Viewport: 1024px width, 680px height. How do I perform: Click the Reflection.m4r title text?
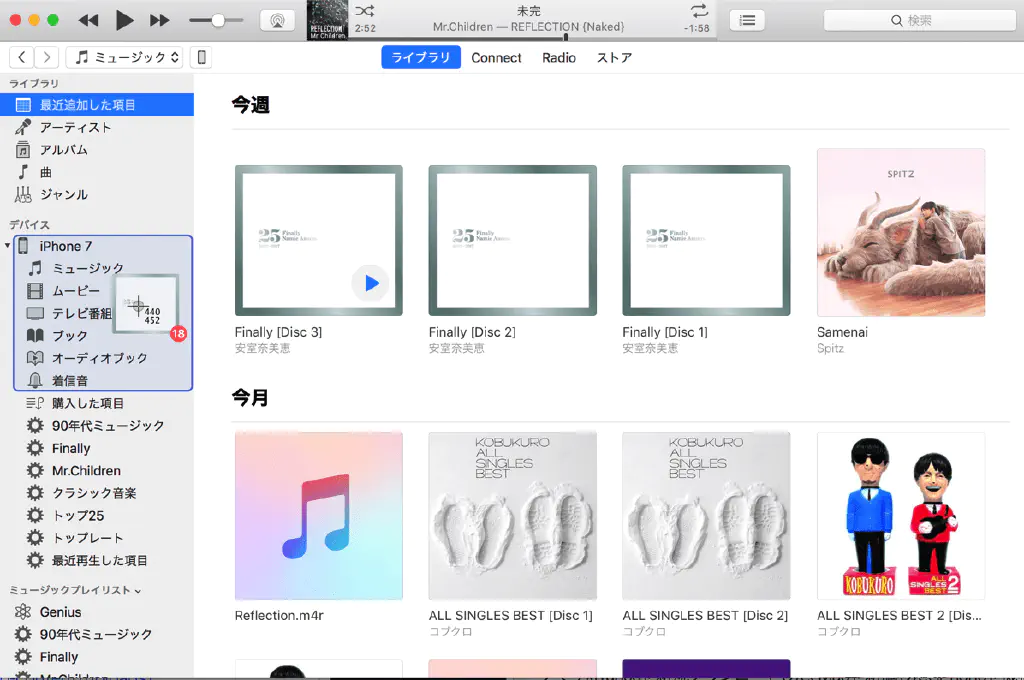(x=279, y=615)
